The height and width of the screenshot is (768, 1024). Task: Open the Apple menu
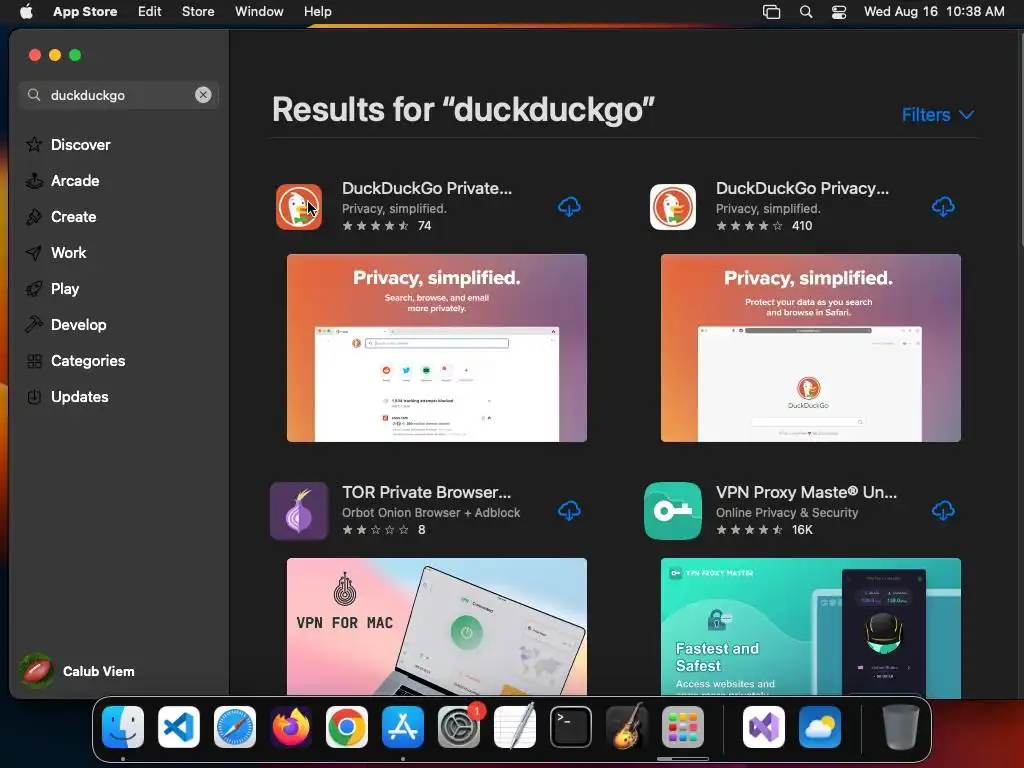coord(26,12)
